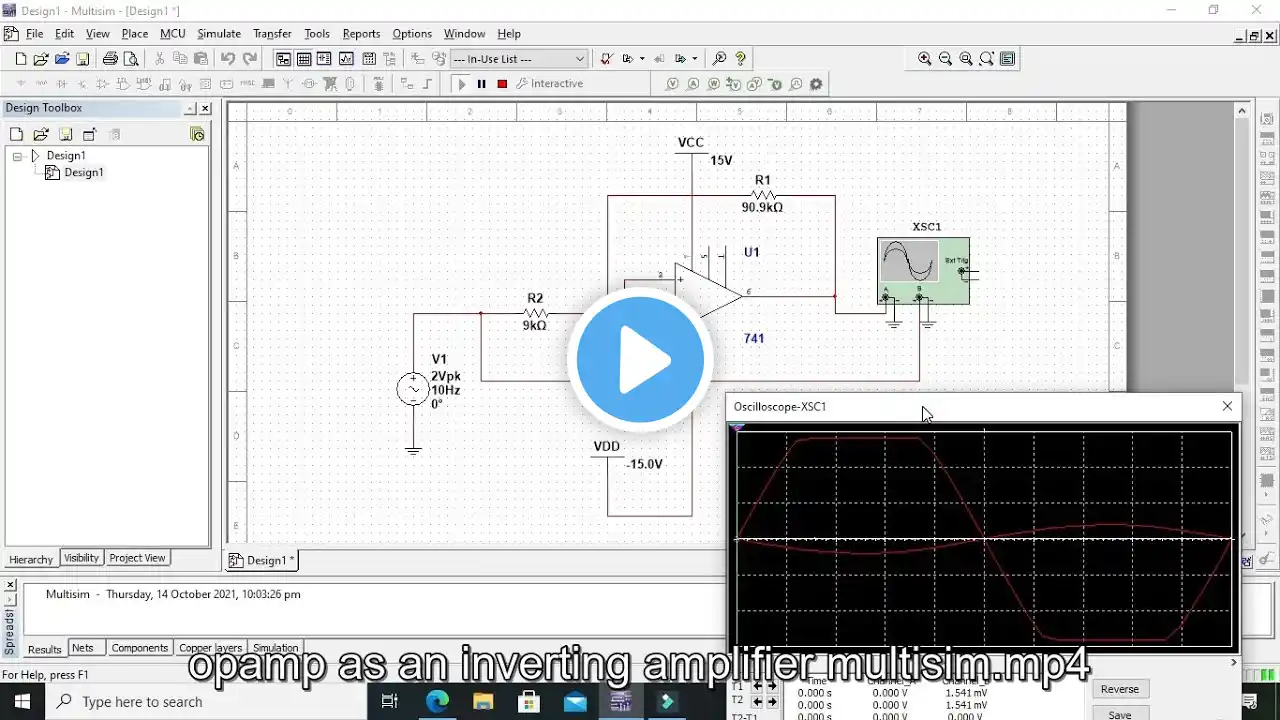
Task: Click the schematic vertical scrollbar up arrow
Action: 1242,111
